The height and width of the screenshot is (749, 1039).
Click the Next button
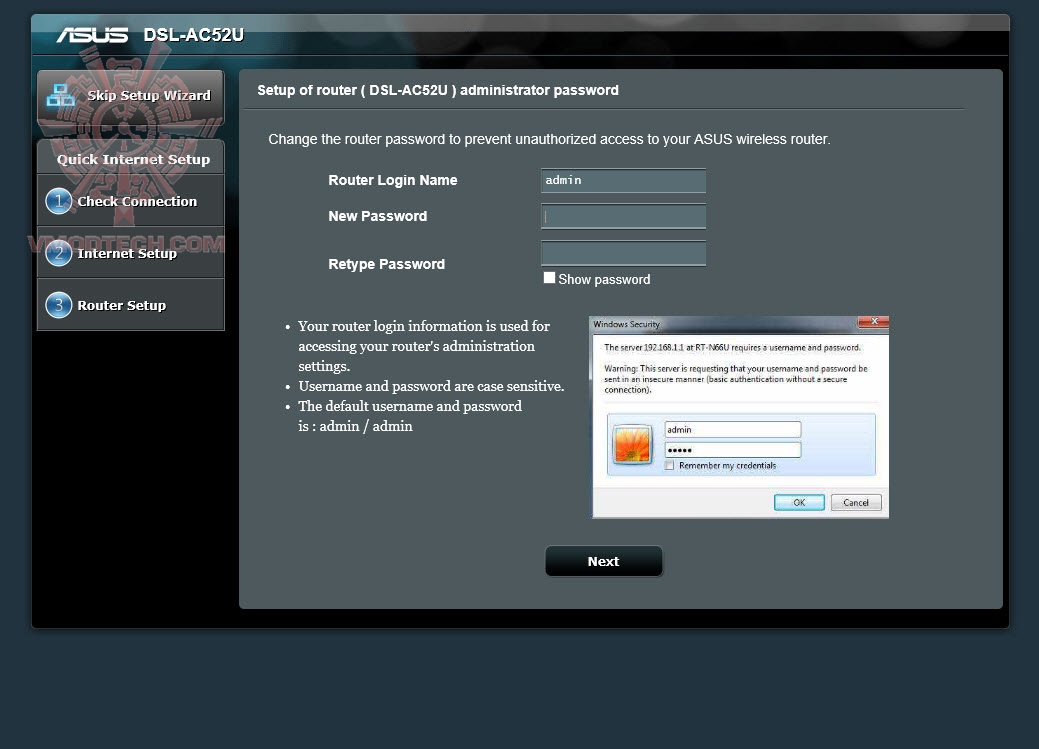604,561
